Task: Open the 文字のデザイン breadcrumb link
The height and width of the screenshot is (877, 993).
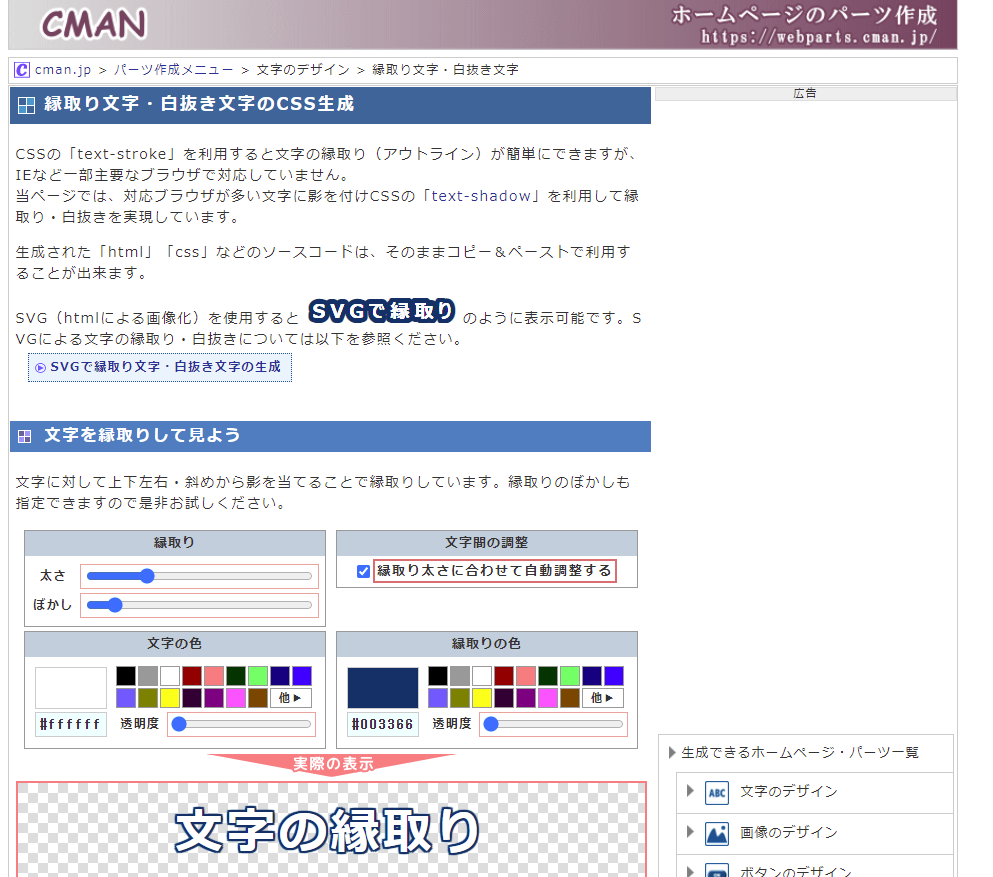Action: pos(303,70)
